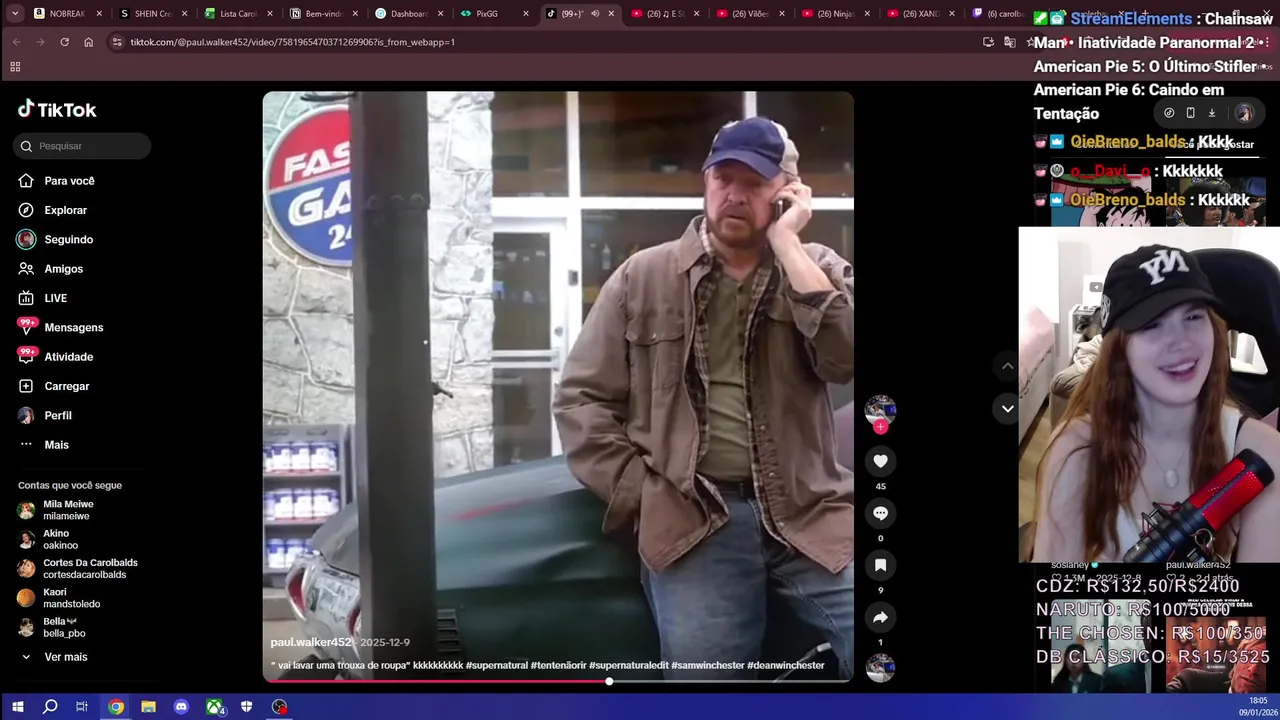This screenshot has width=1280, height=720.
Task: Open the site info icon in address bar
Action: click(x=116, y=42)
